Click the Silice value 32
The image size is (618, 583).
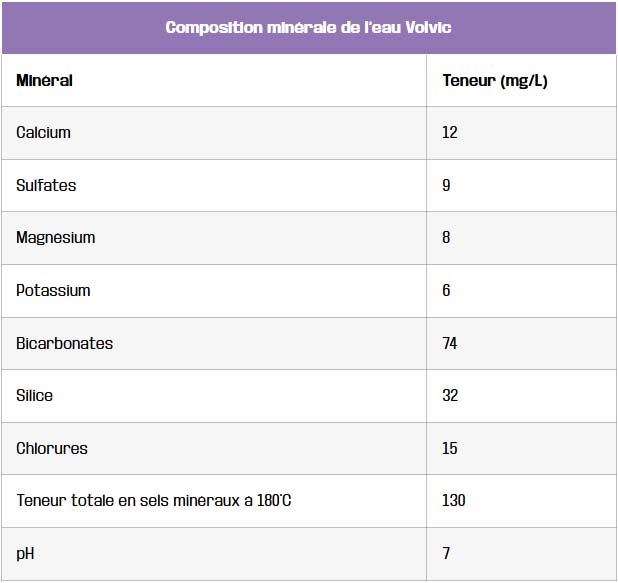point(450,395)
